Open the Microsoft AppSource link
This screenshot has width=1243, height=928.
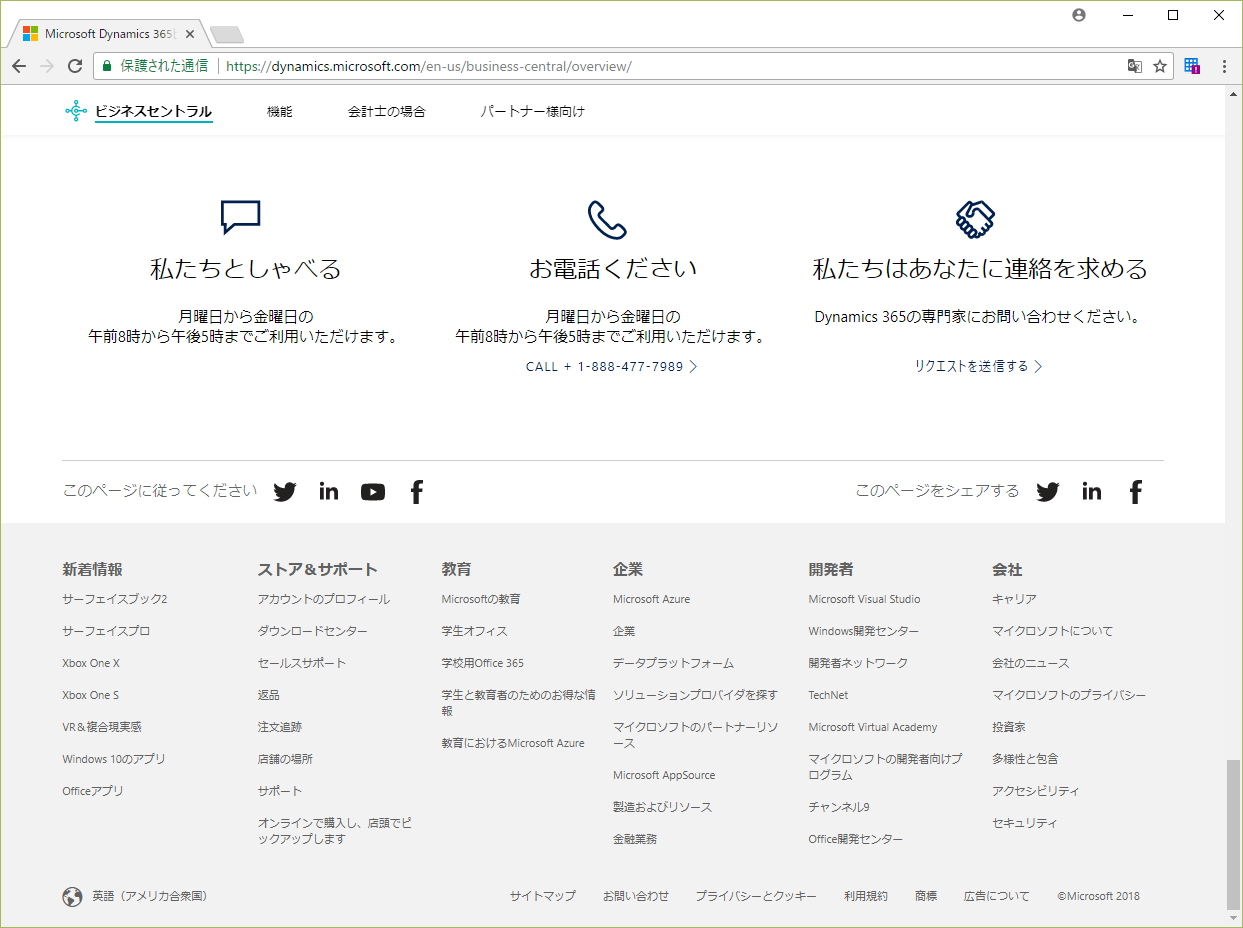664,775
